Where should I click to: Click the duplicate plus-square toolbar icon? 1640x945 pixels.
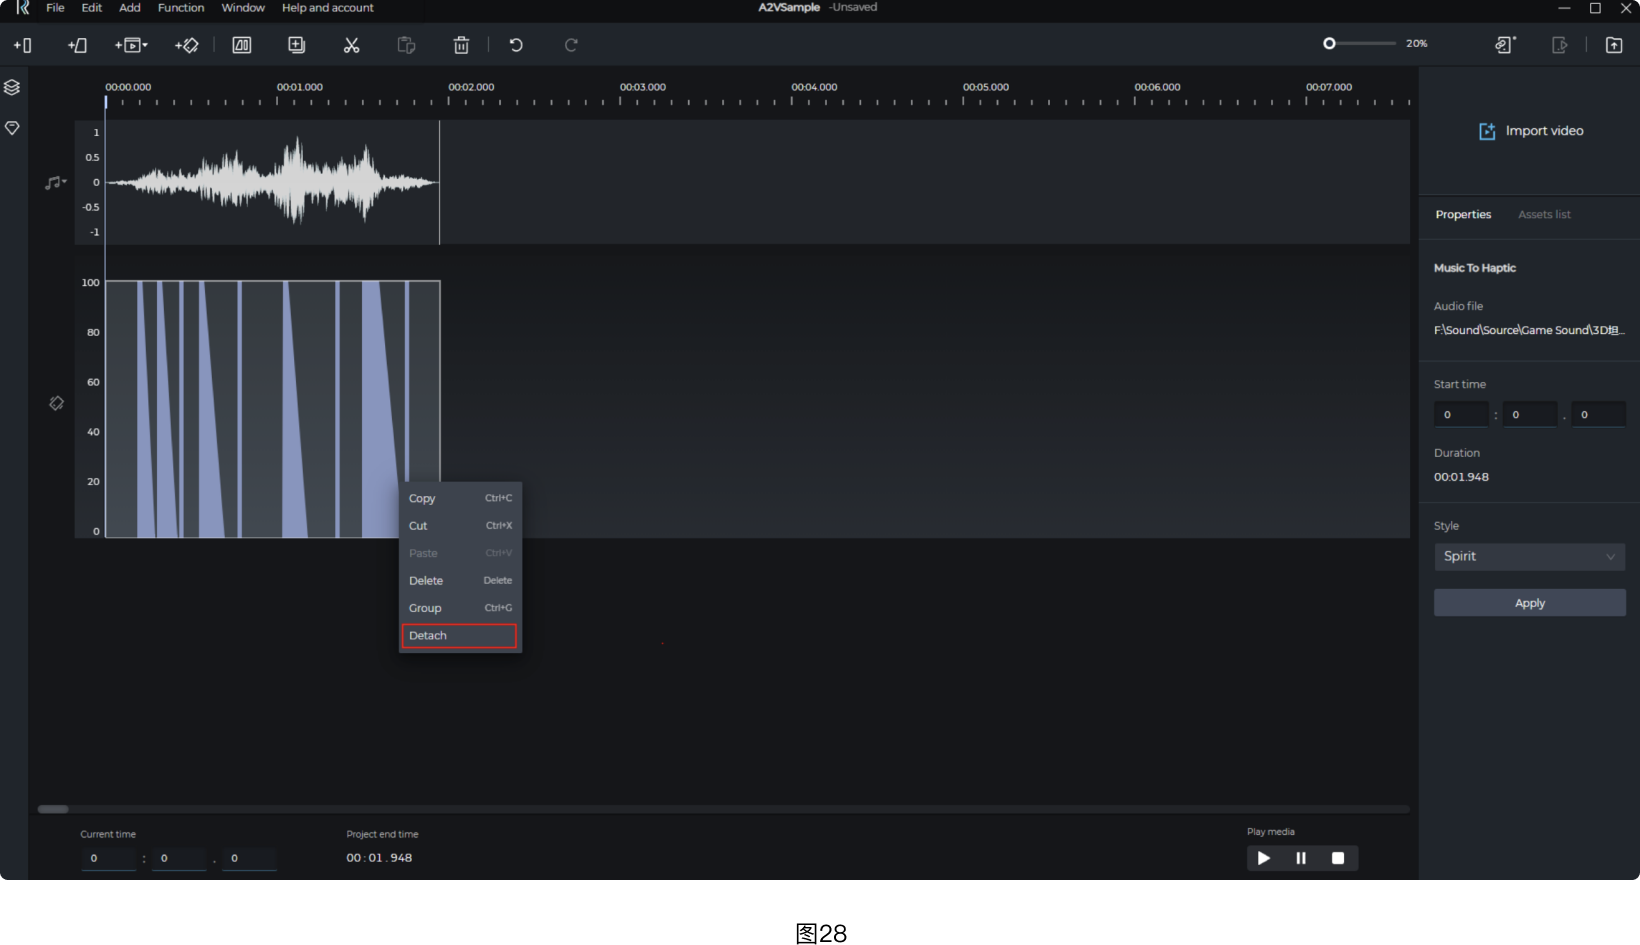coord(296,45)
